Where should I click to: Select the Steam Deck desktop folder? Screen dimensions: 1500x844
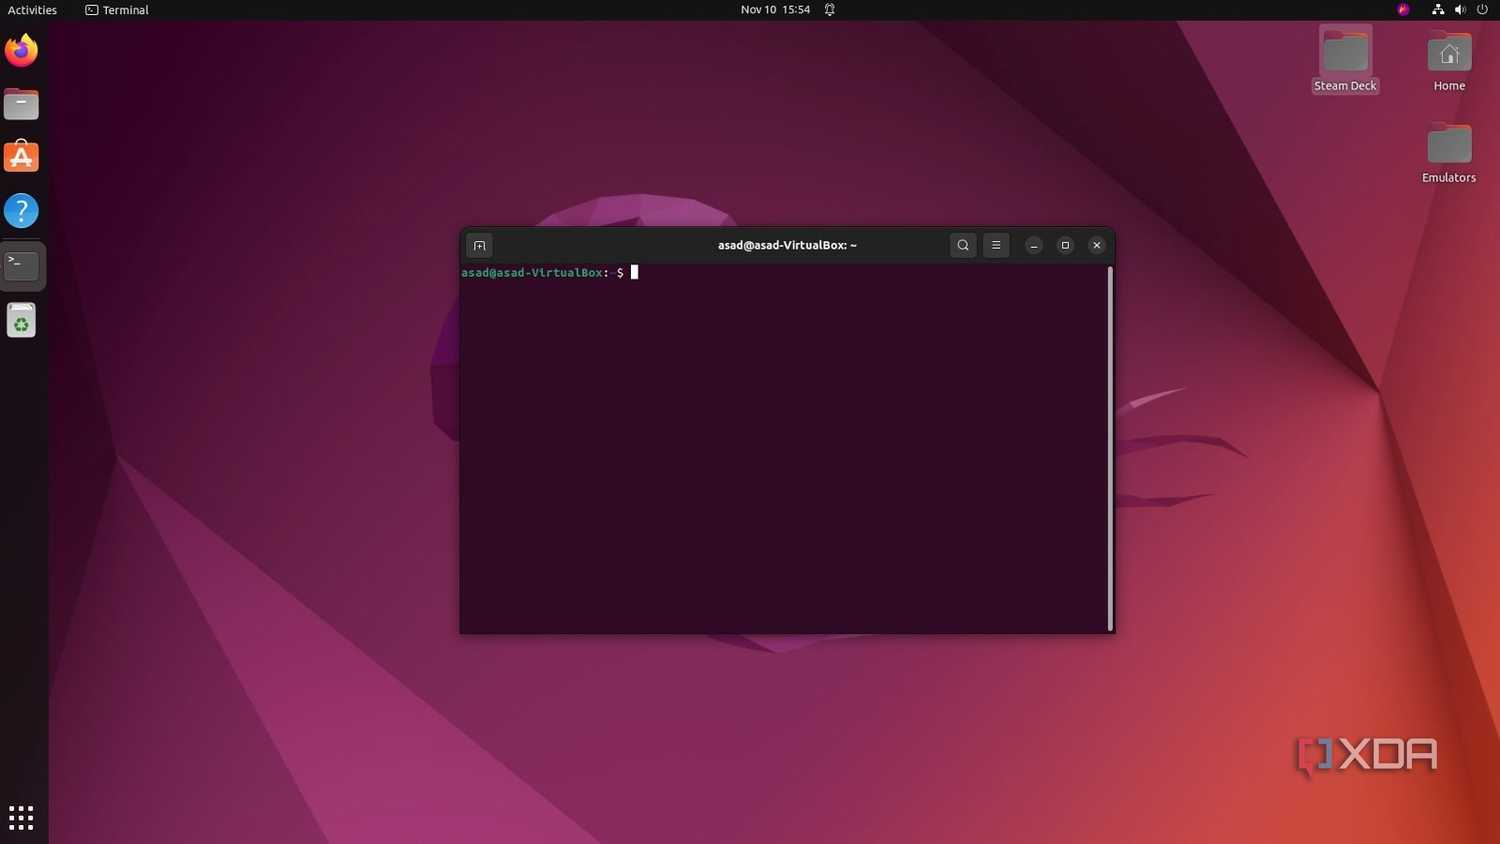point(1345,60)
